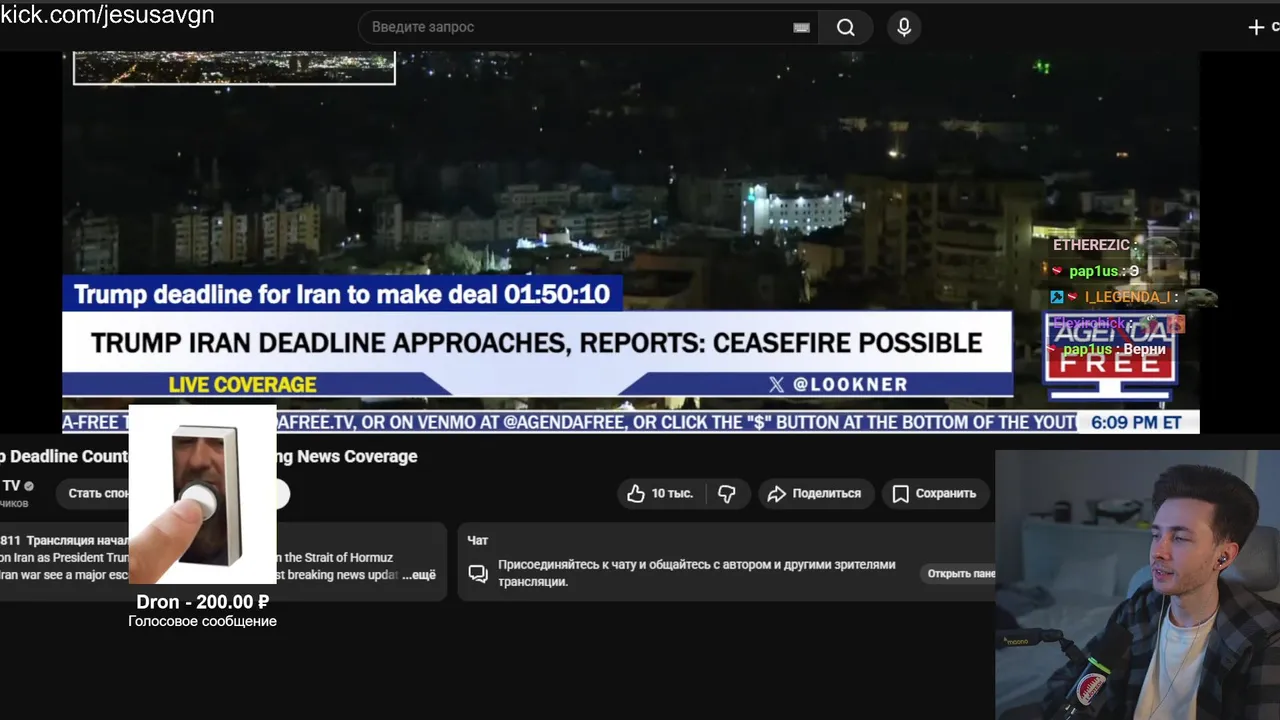This screenshot has height=720, width=1280.
Task: Click the channel verified checkmark badge
Action: (29, 487)
